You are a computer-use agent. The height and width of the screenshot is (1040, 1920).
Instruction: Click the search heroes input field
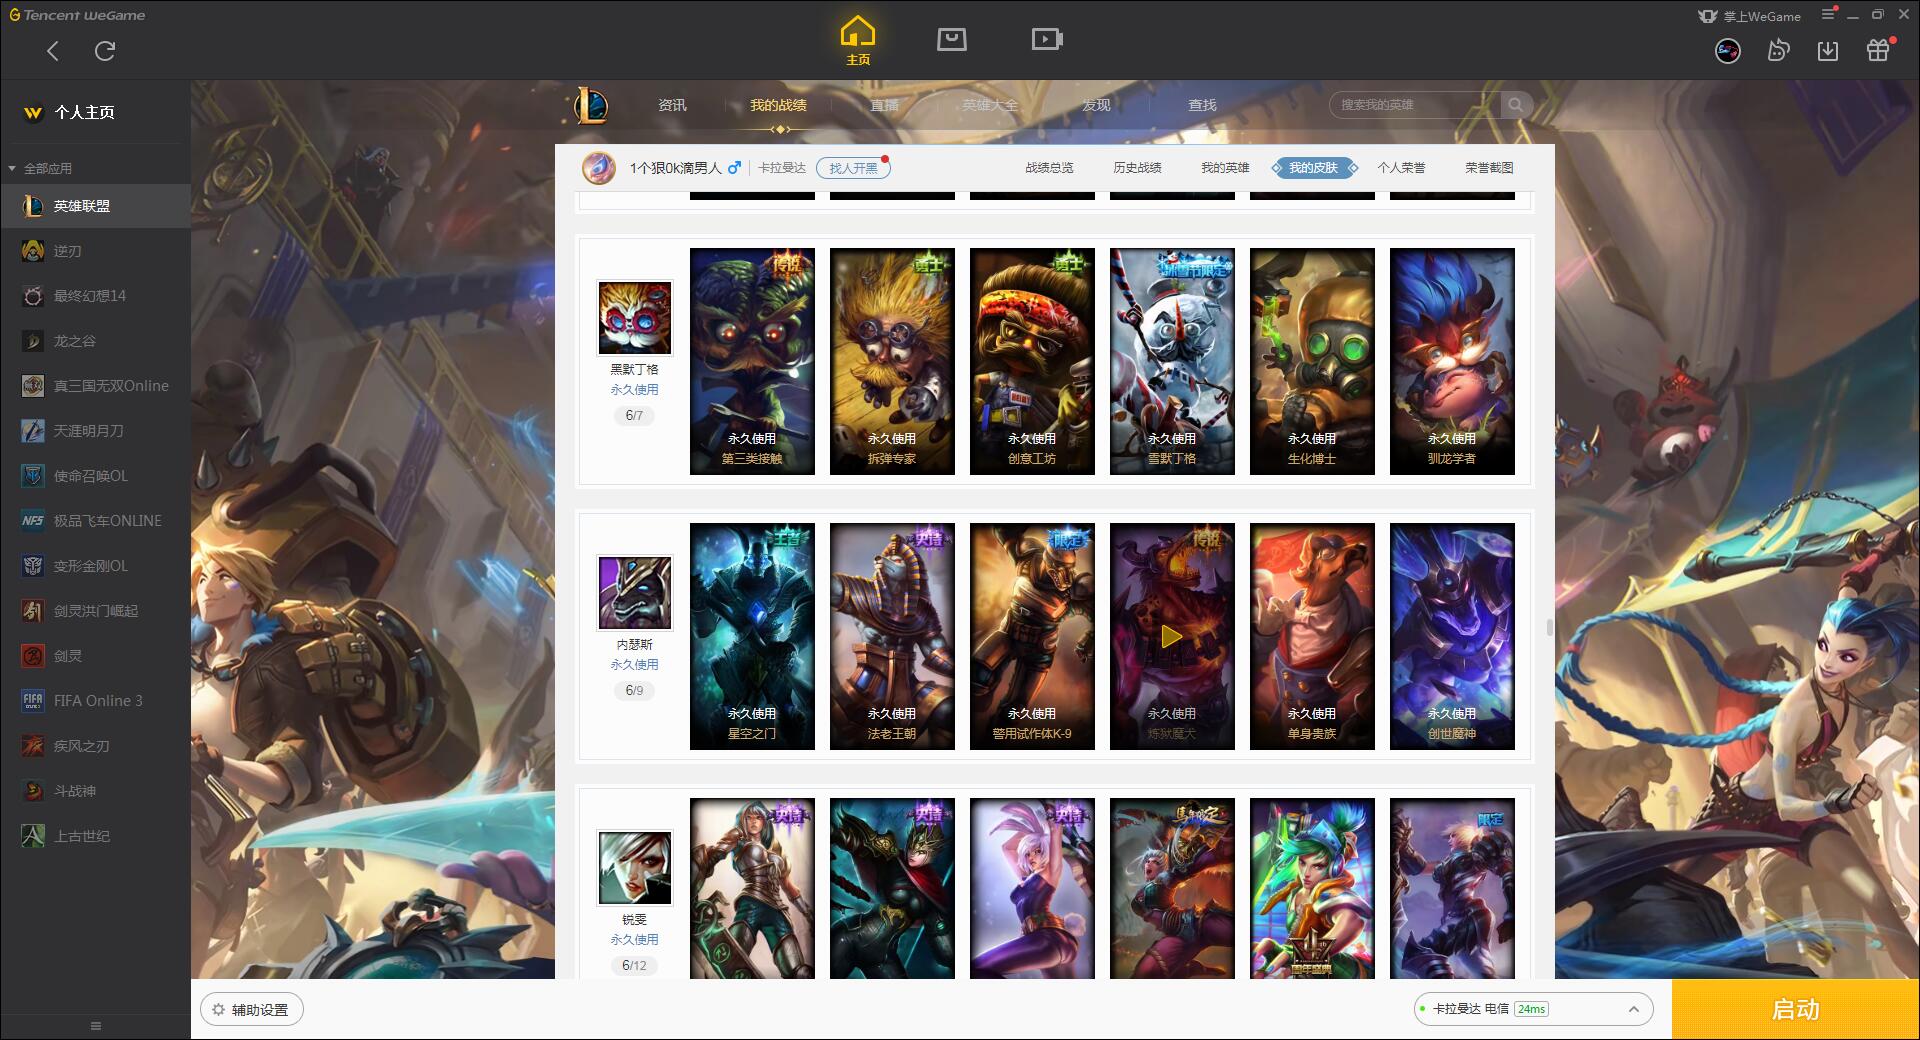(1416, 105)
